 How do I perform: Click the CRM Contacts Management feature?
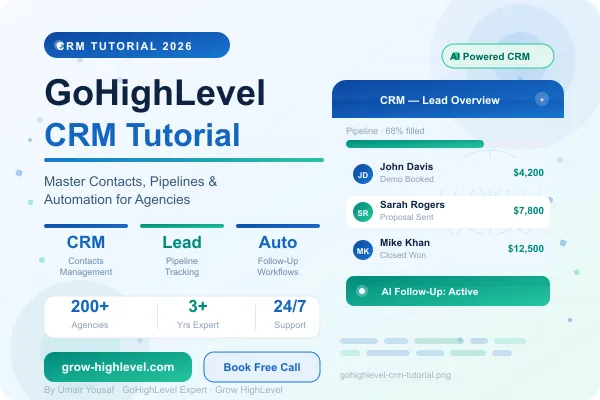point(86,251)
